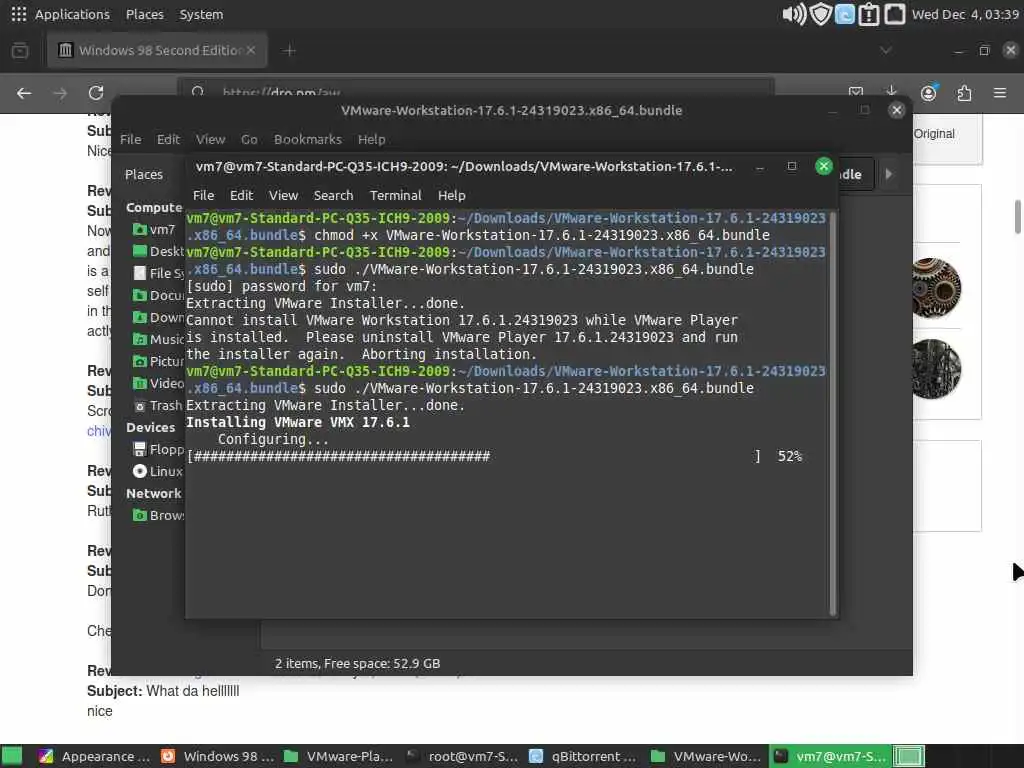The height and width of the screenshot is (768, 1024).
Task: Click the clock showing Wed Dec 4
Action: click(x=965, y=14)
